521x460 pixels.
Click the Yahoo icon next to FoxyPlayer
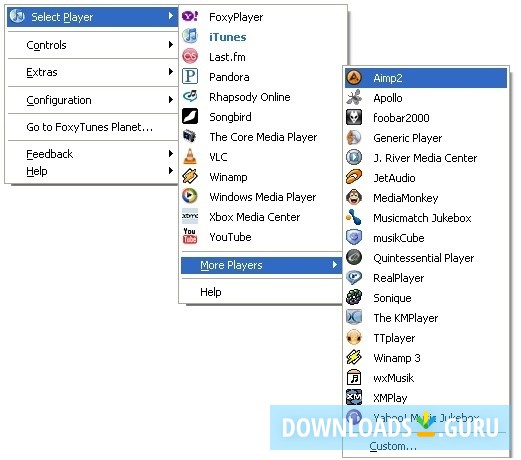(190, 16)
